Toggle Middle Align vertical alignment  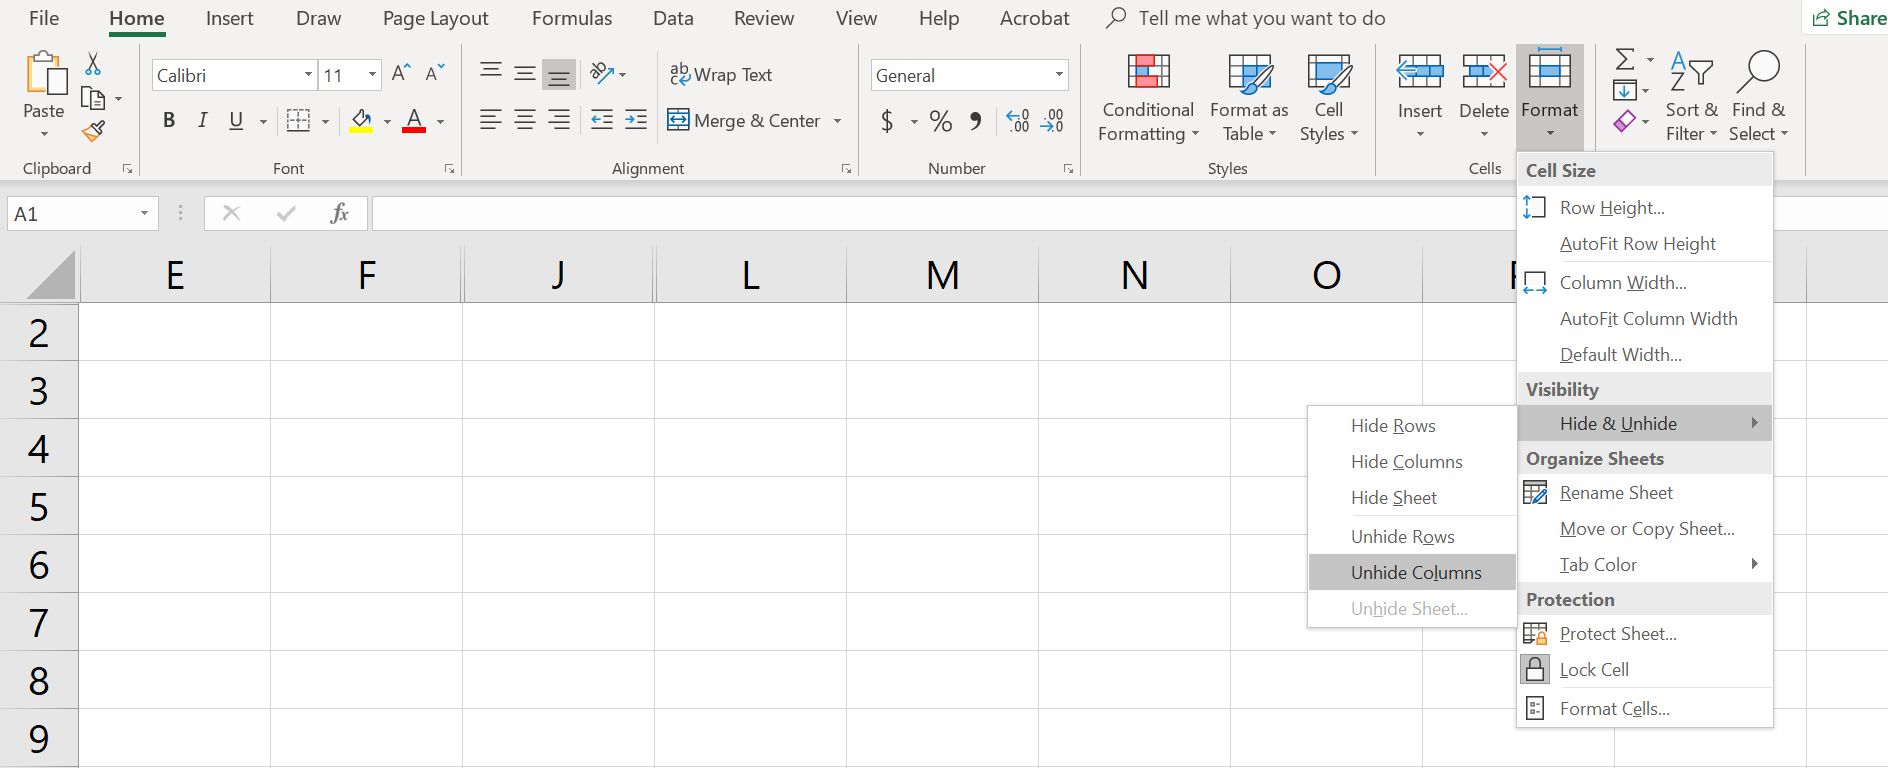click(x=524, y=73)
